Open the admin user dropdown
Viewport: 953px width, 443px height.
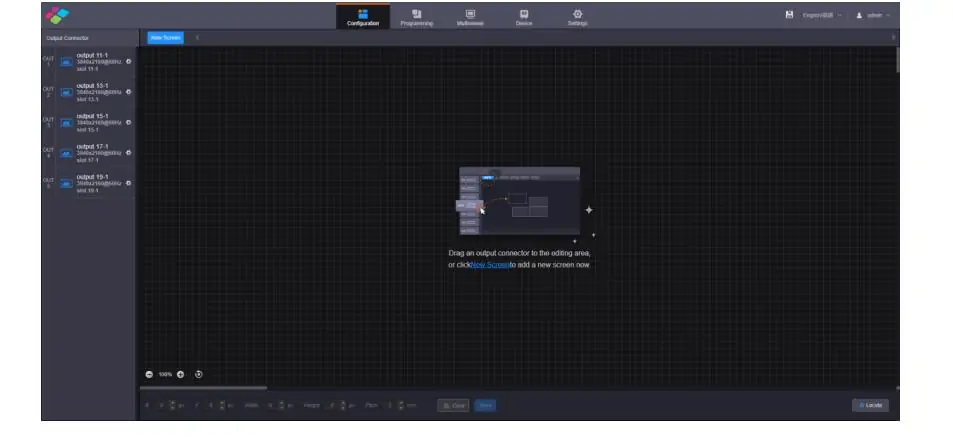click(x=873, y=15)
